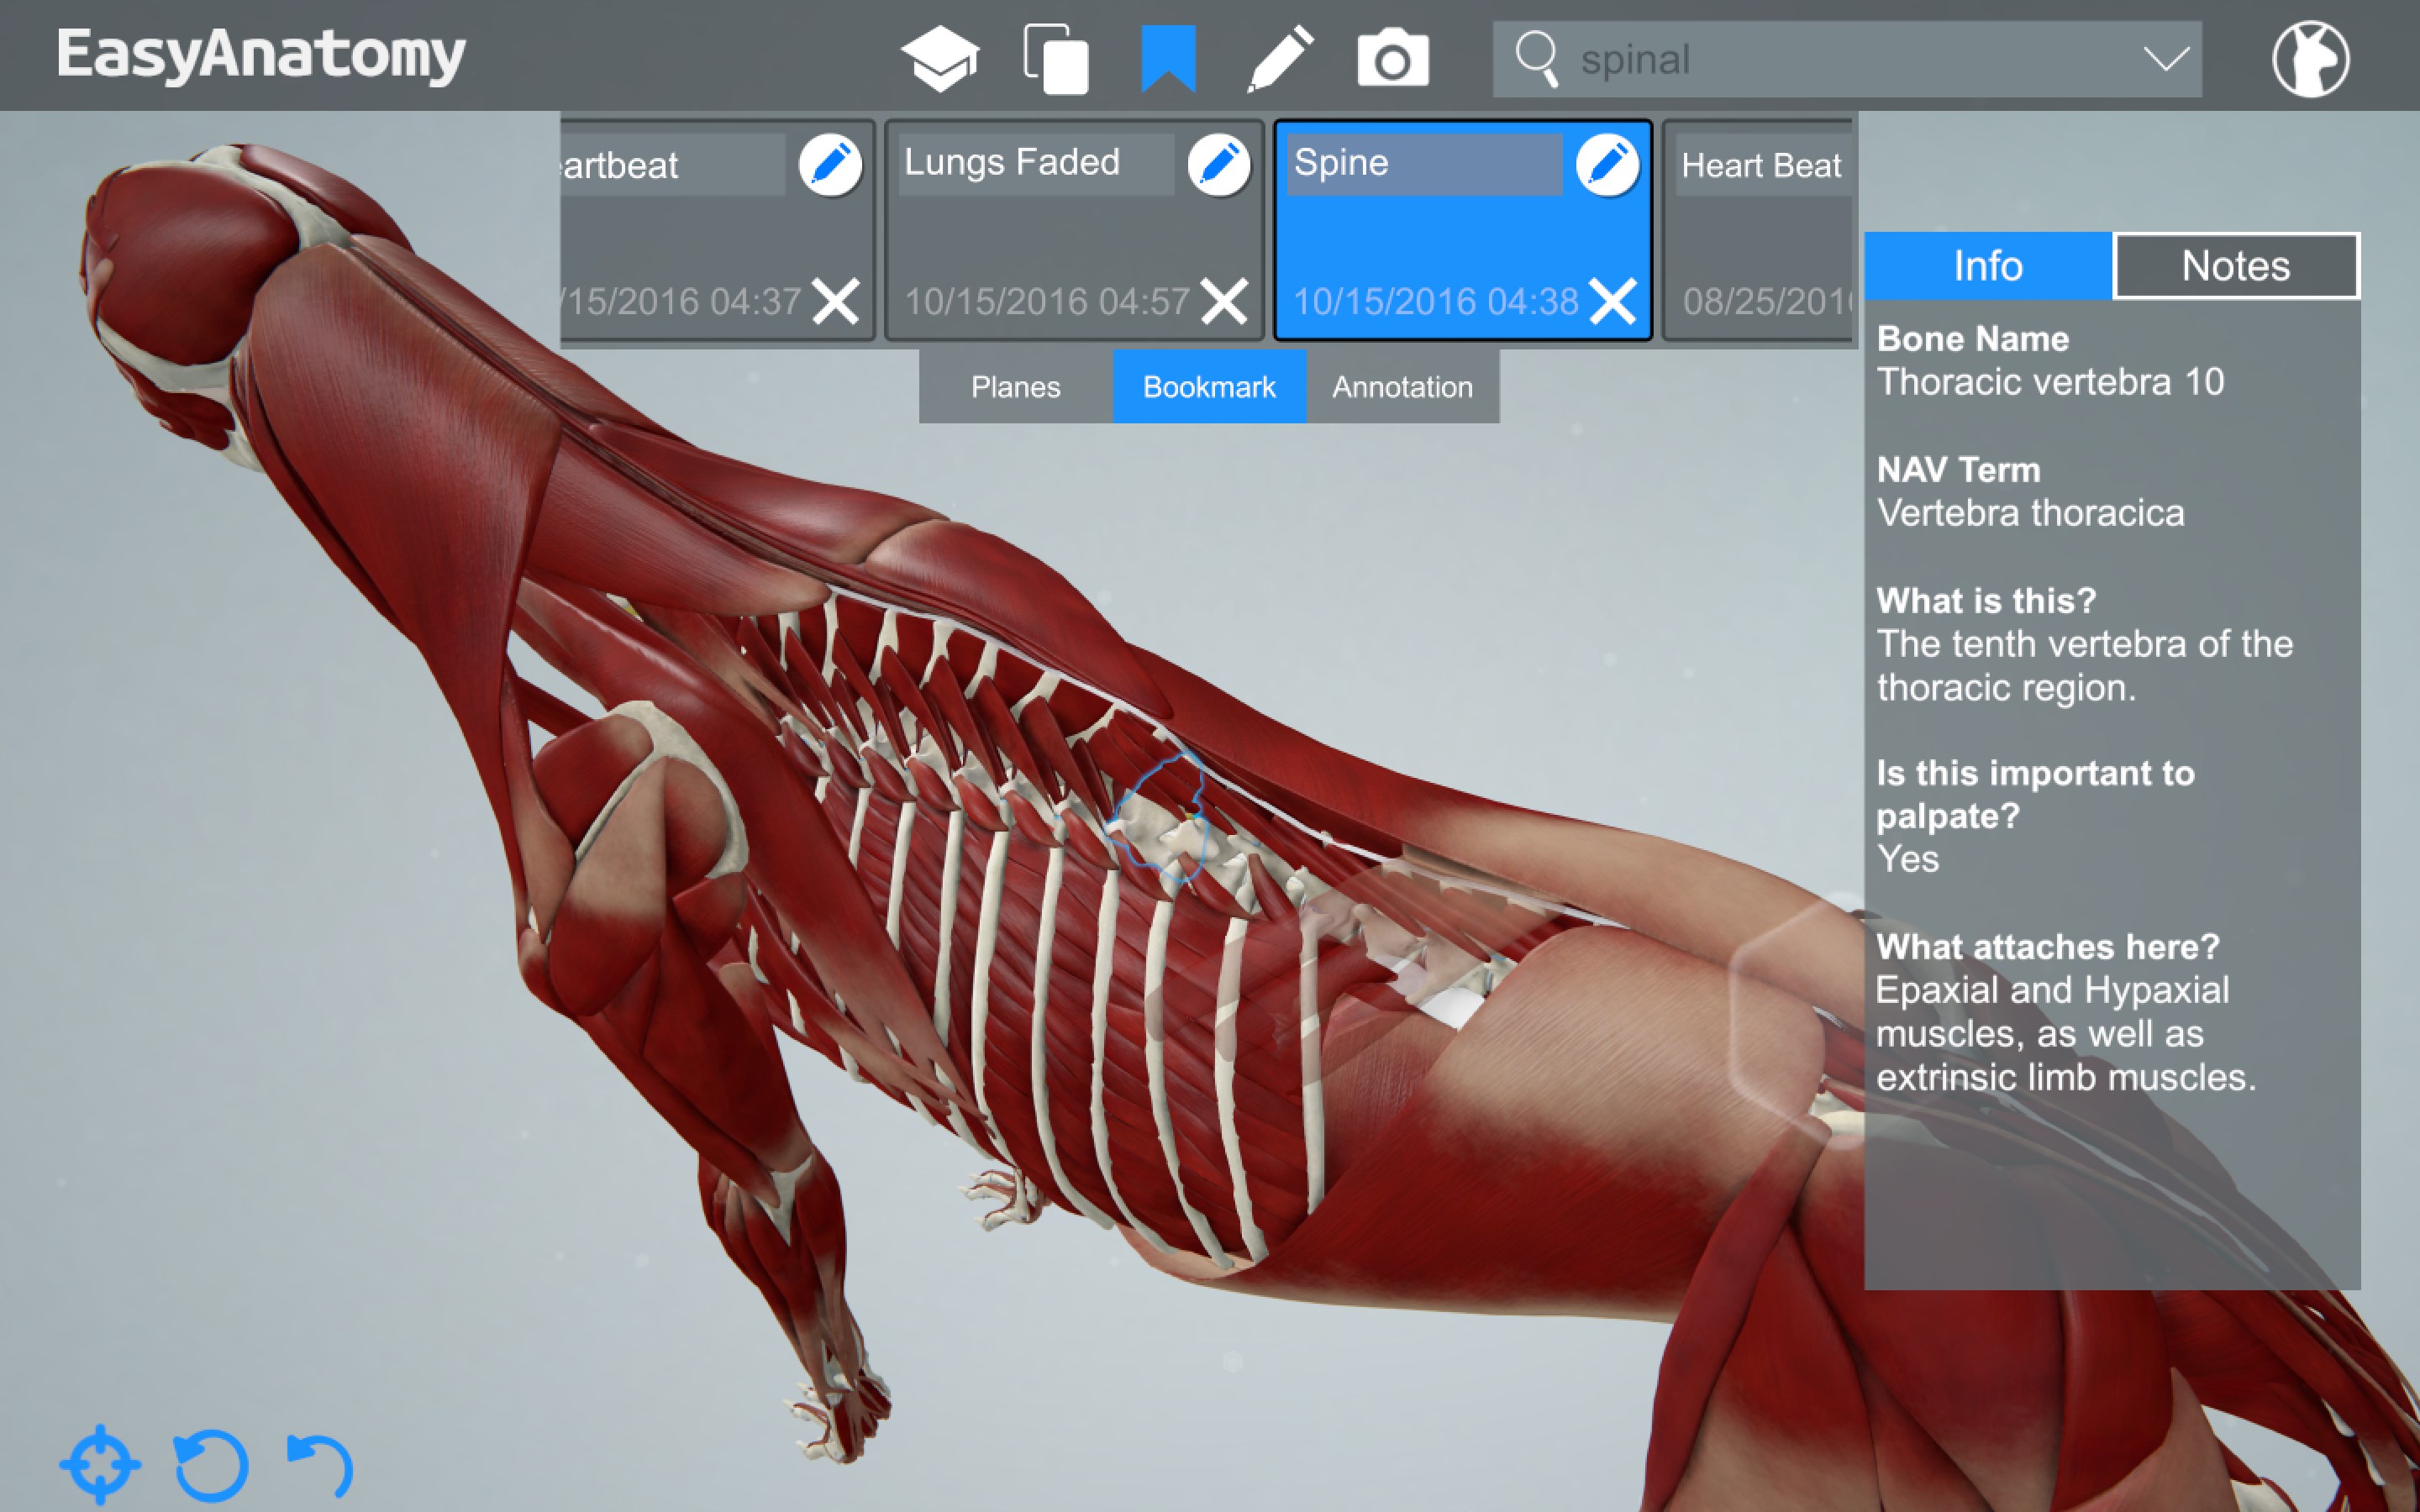Toggle the blue bookmark icon
Screen dimensions: 2420x1512
click(1168, 58)
